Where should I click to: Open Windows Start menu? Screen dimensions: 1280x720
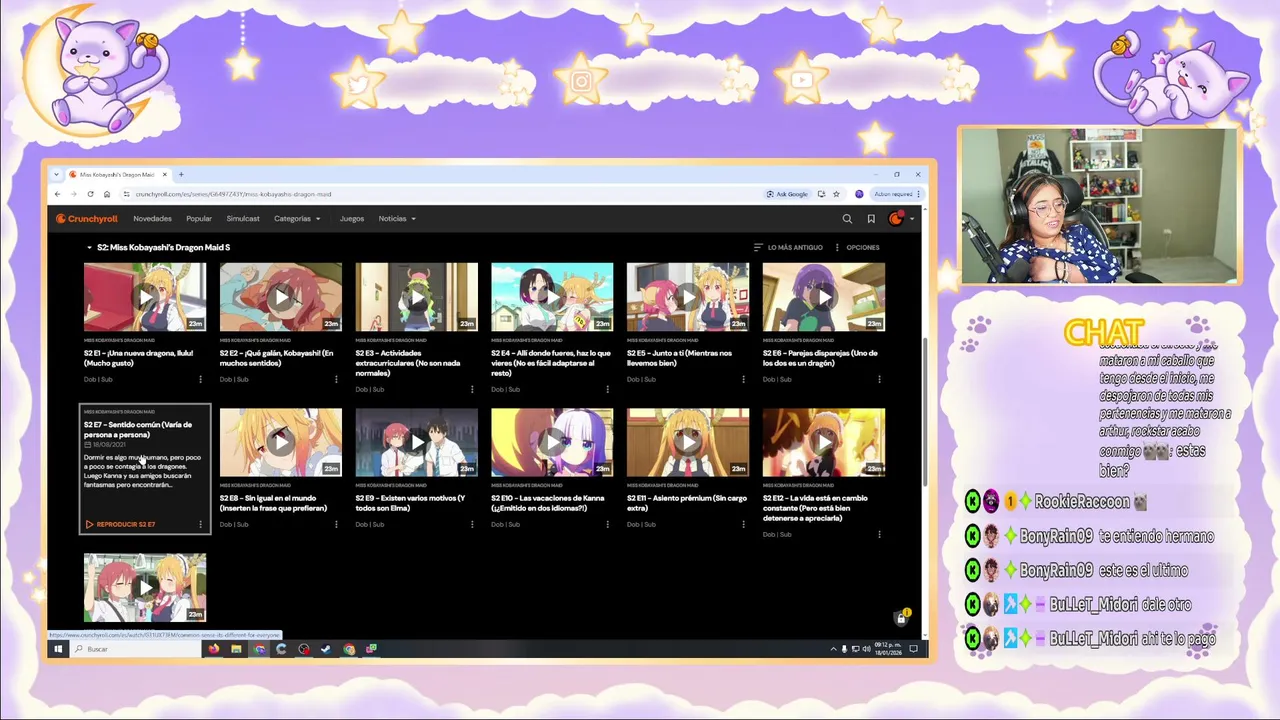click(57, 649)
